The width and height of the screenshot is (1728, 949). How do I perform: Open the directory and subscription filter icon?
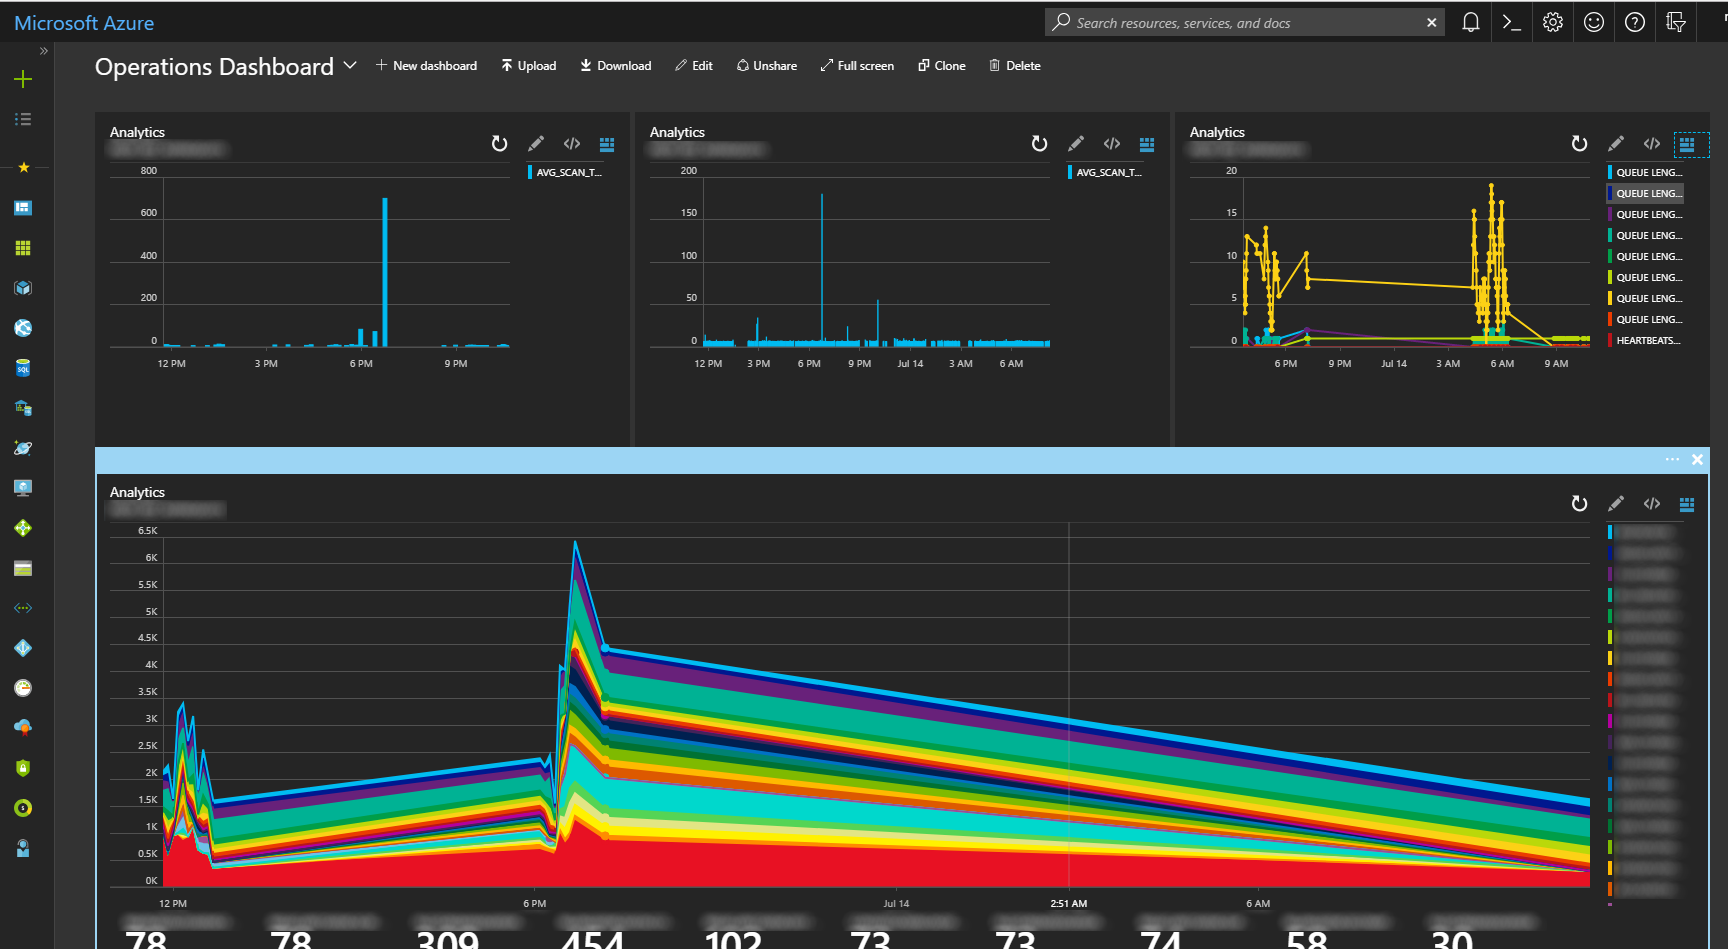1676,22
